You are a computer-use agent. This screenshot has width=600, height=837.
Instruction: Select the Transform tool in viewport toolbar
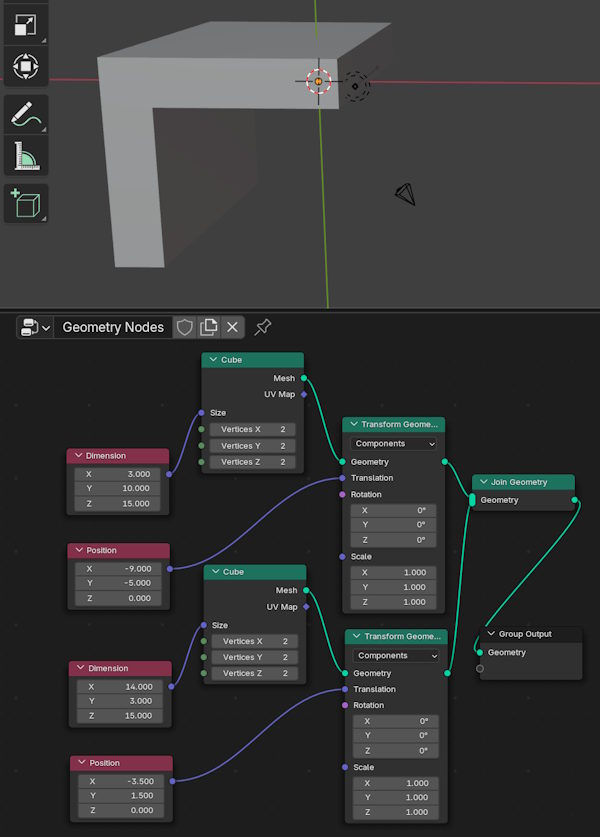tap(25, 68)
